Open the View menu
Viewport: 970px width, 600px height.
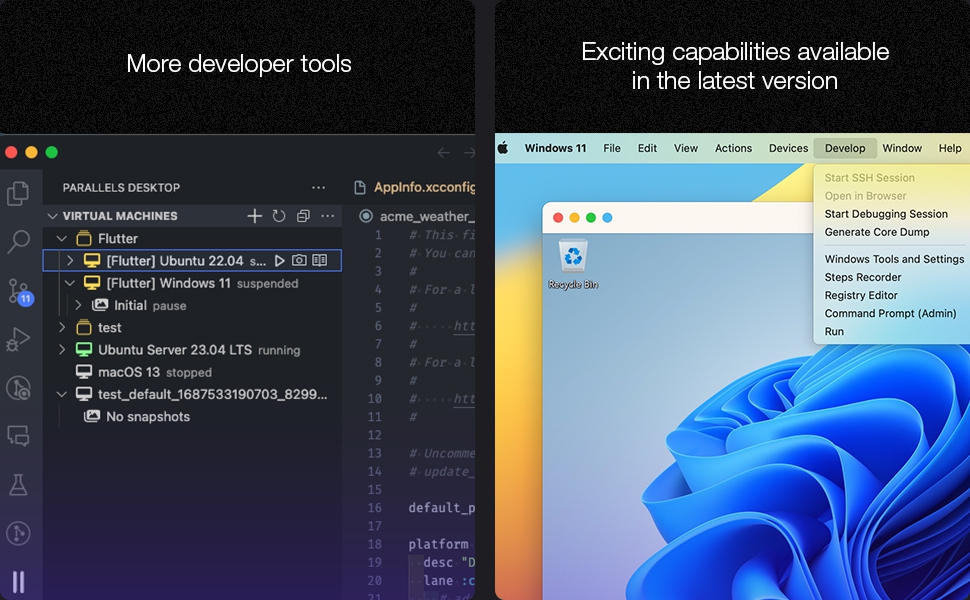(x=685, y=148)
